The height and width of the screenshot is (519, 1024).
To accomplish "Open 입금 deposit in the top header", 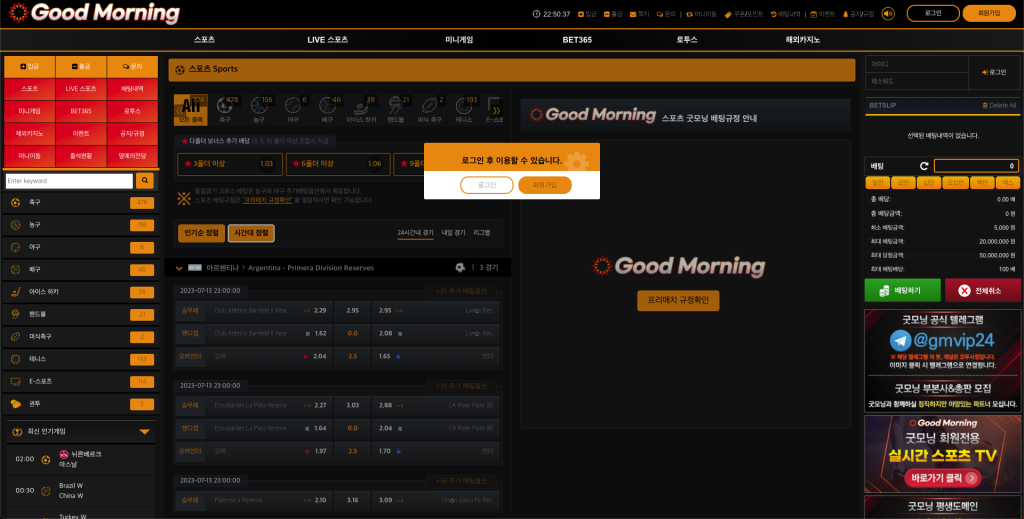I will (x=587, y=14).
